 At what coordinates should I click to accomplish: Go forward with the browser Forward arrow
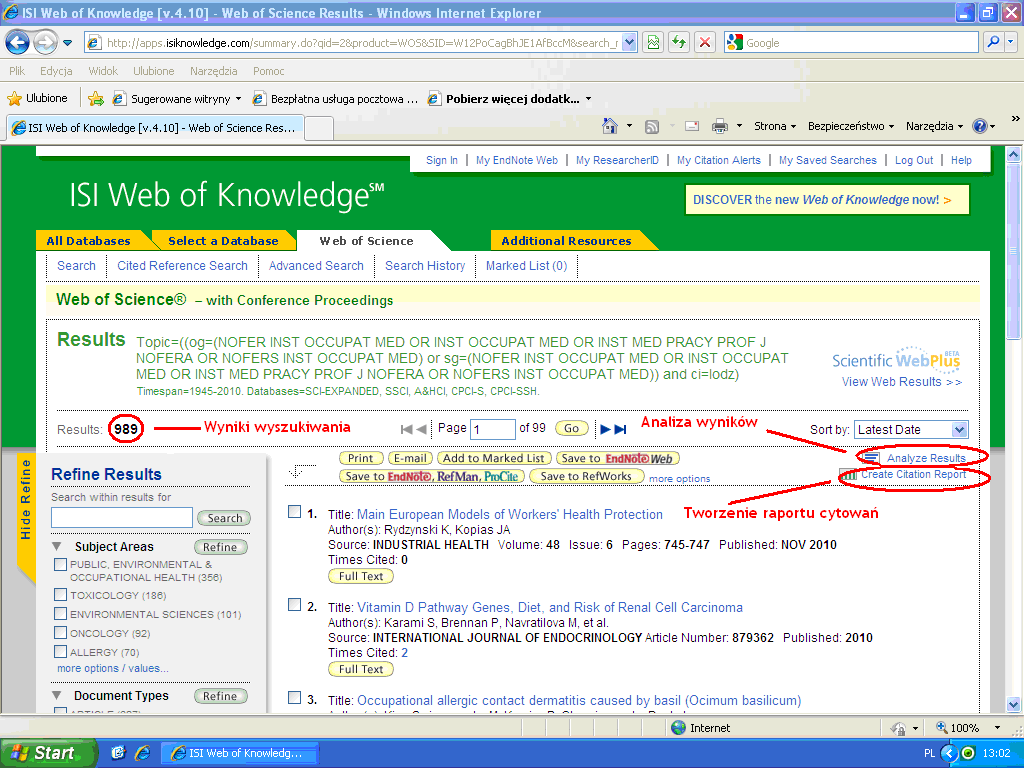pyautogui.click(x=45, y=43)
